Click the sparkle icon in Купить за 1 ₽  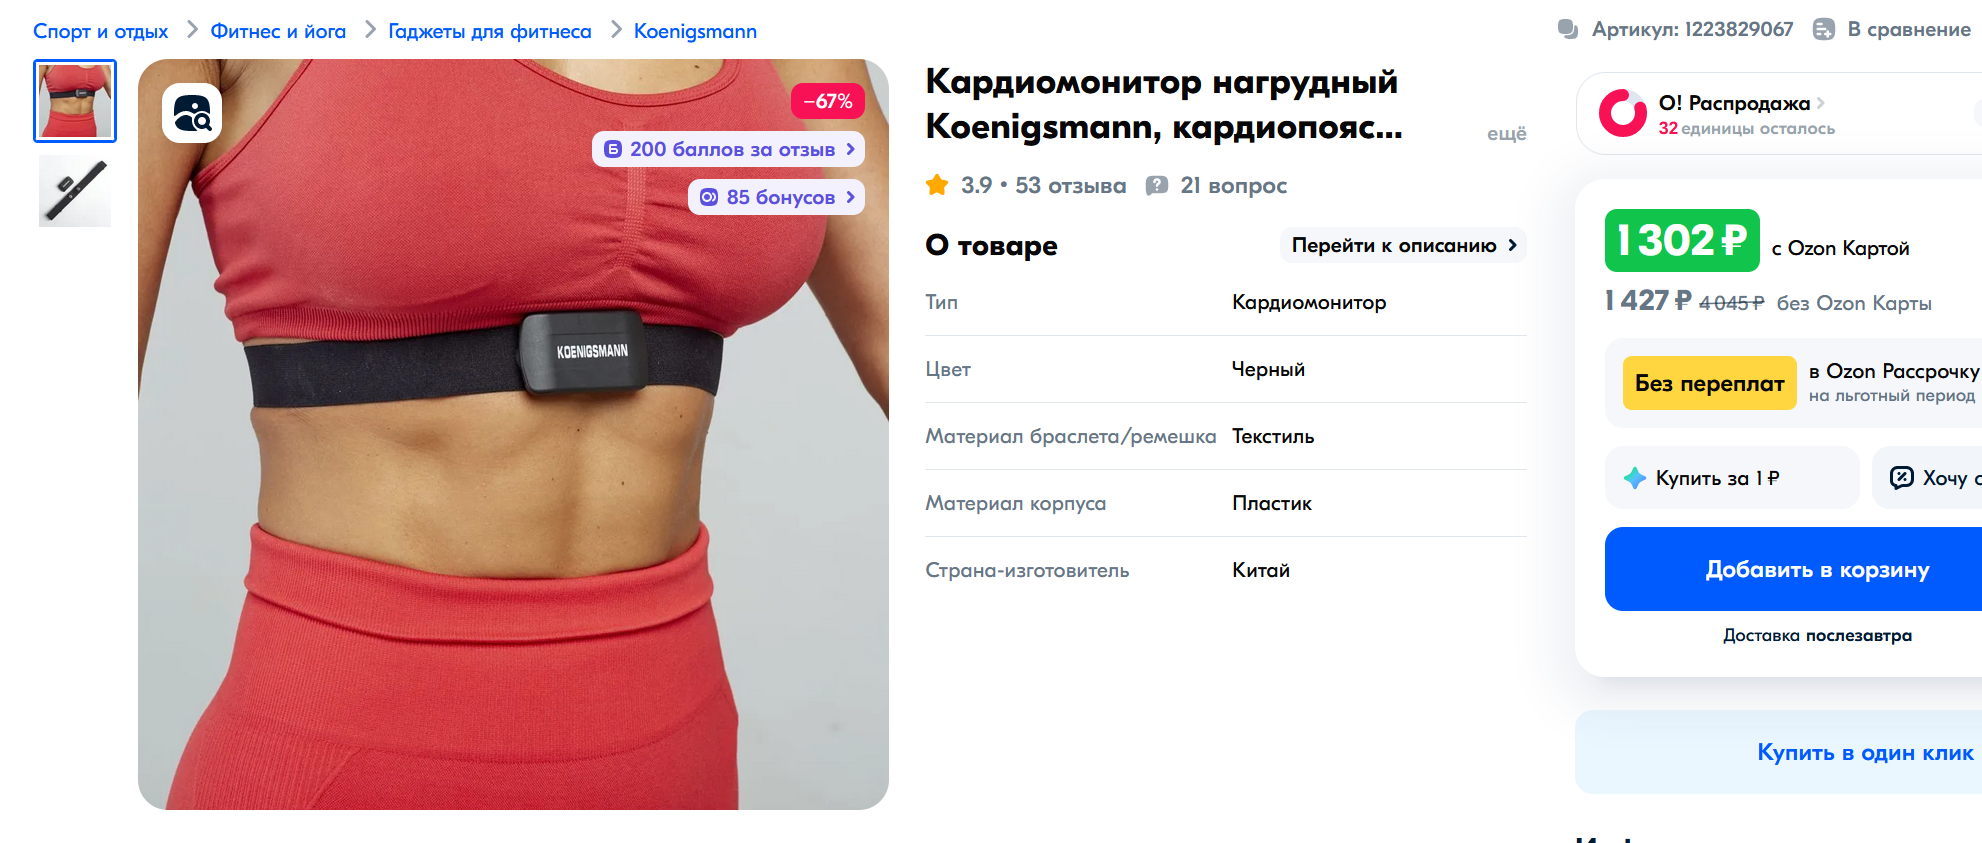coord(1635,478)
